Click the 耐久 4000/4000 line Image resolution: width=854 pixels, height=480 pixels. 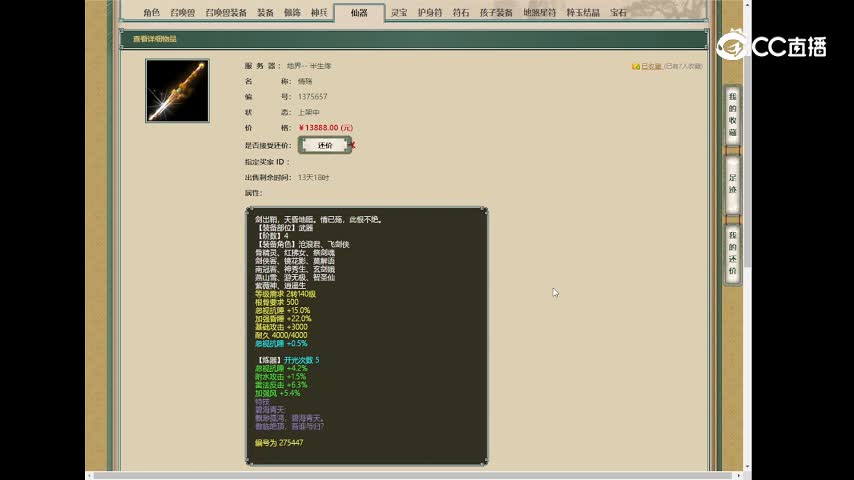point(281,335)
